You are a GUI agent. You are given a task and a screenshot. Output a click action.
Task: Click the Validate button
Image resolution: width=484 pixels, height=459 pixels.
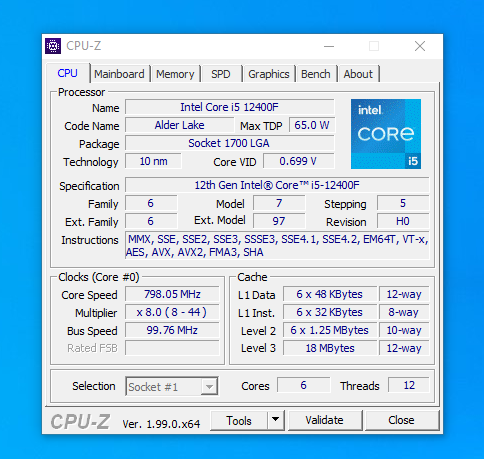pyautogui.click(x=324, y=420)
